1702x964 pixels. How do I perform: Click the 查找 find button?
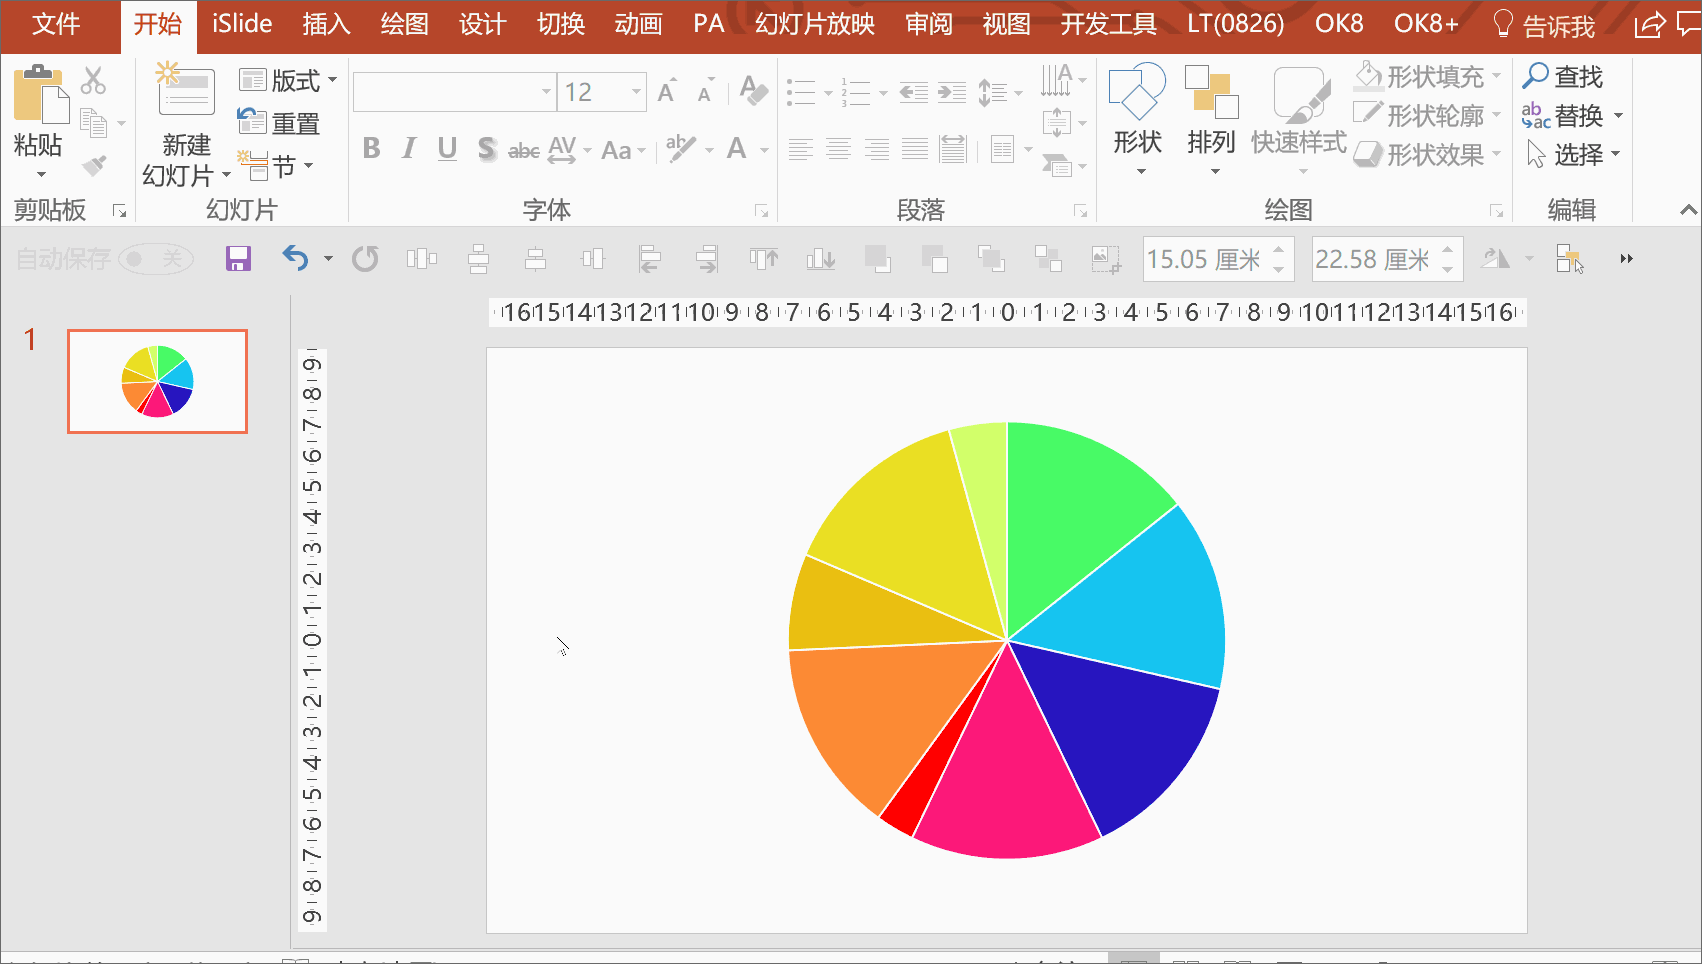(1564, 76)
